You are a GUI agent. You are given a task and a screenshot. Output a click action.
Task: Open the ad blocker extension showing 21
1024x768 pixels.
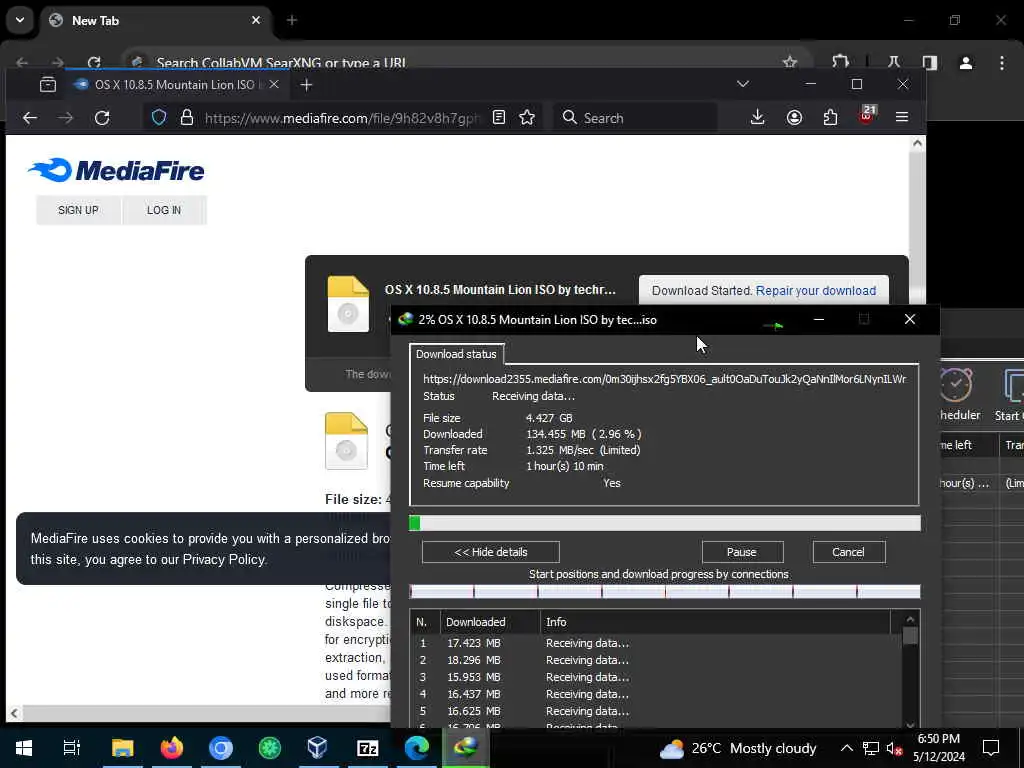coord(867,115)
